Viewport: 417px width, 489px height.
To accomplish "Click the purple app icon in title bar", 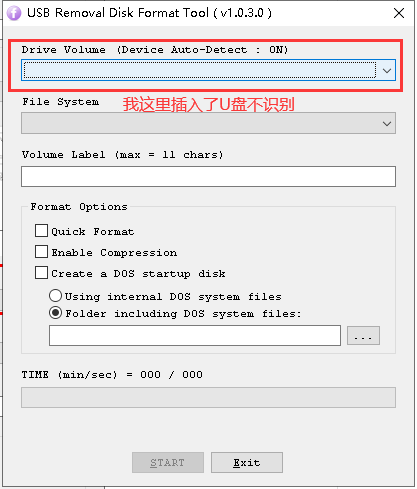I will tap(14, 13).
